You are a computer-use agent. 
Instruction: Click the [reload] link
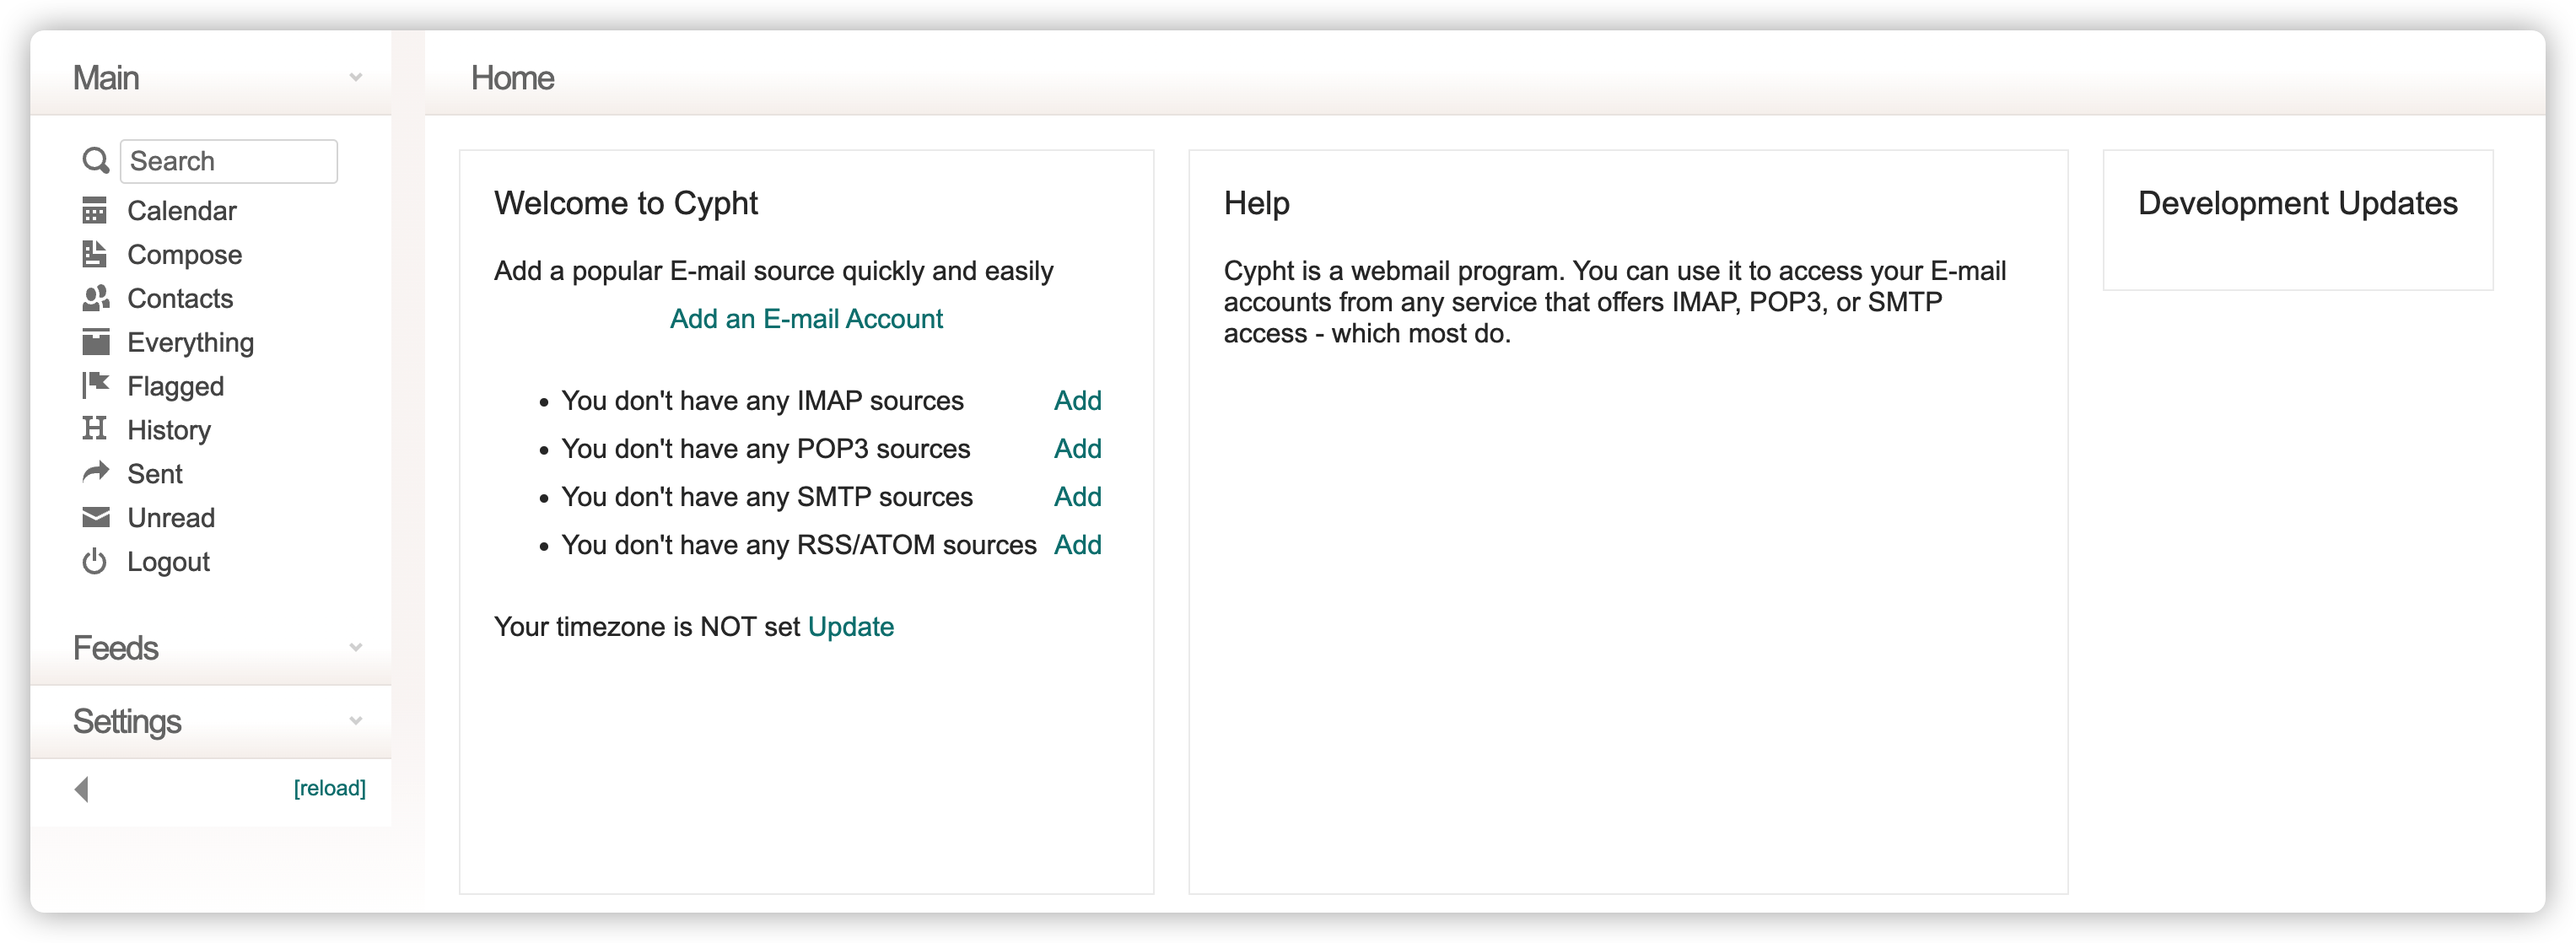(329, 788)
